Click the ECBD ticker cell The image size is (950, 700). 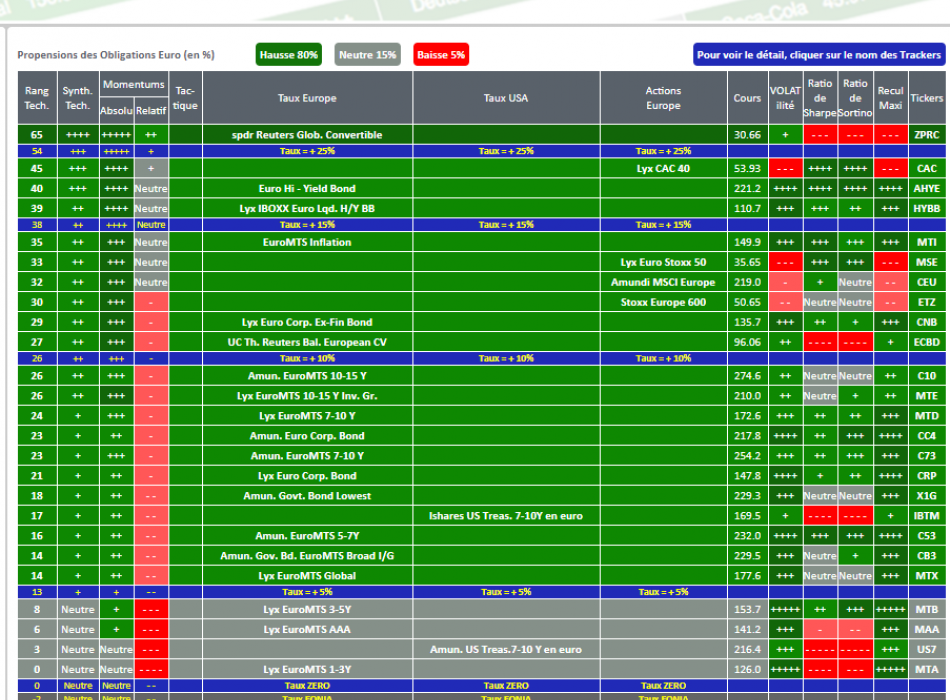(x=926, y=342)
